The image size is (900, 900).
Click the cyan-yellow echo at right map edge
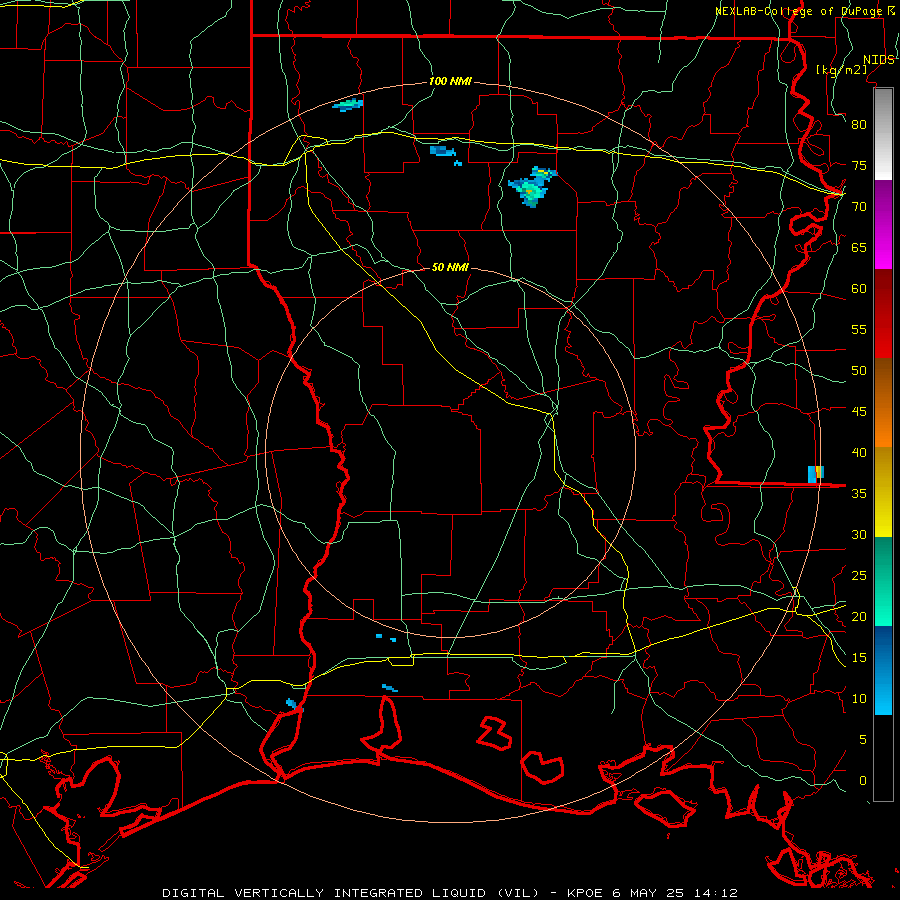coord(816,474)
